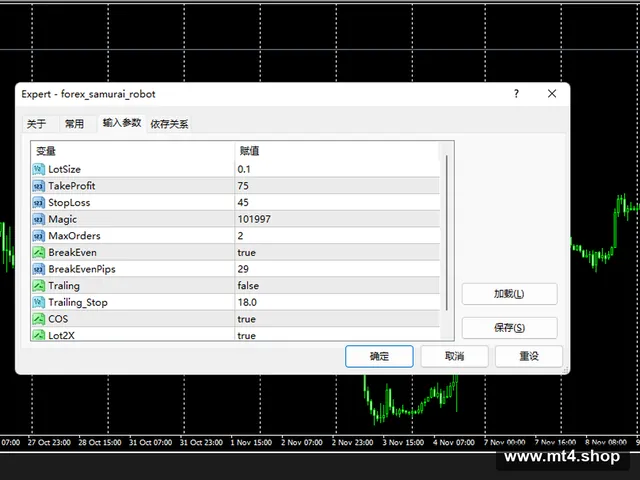Click the Traling boolean icon
The width and height of the screenshot is (640, 480).
38,286
